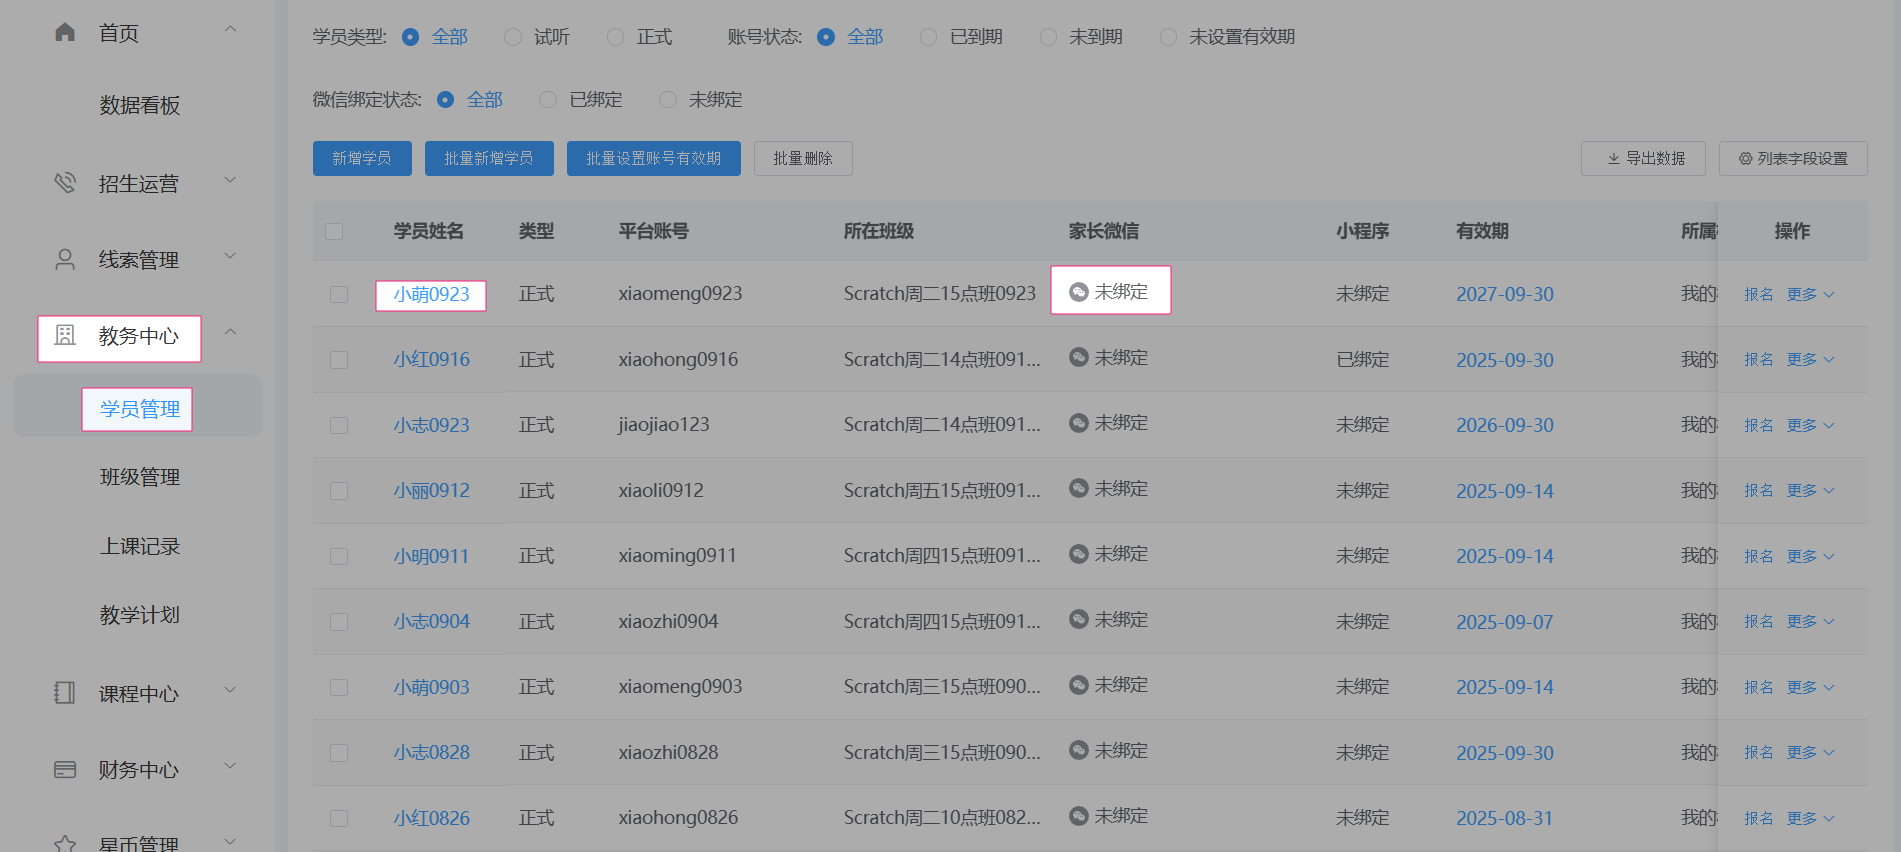Screen dimensions: 1901x852
Task: Click WeChat icon in 小萌0903 row
Action: (x=1079, y=685)
